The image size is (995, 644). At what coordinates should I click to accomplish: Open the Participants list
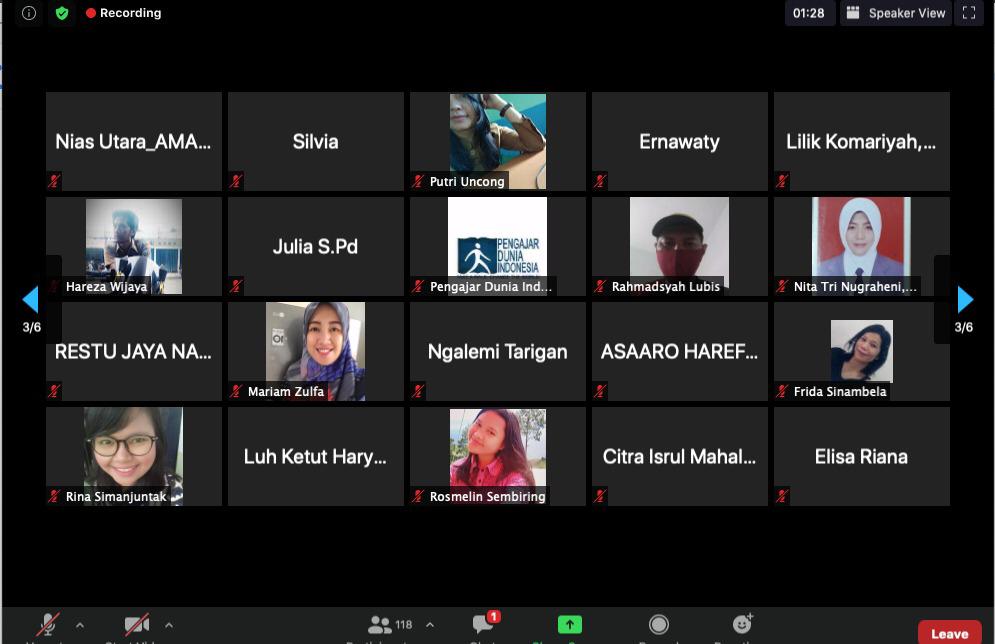(381, 626)
